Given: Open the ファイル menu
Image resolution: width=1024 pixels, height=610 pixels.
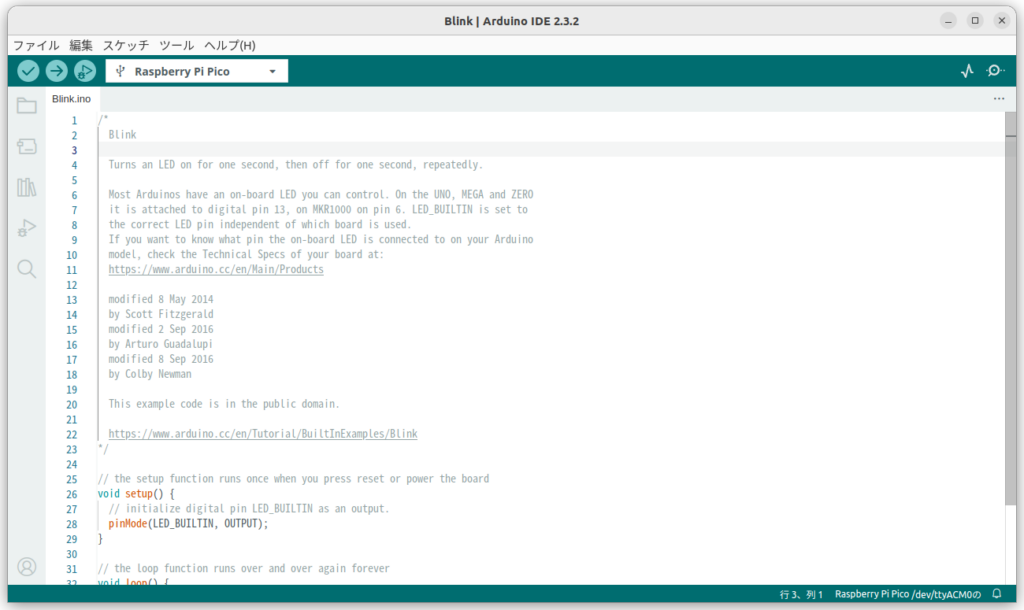Looking at the screenshot, I should coord(36,45).
